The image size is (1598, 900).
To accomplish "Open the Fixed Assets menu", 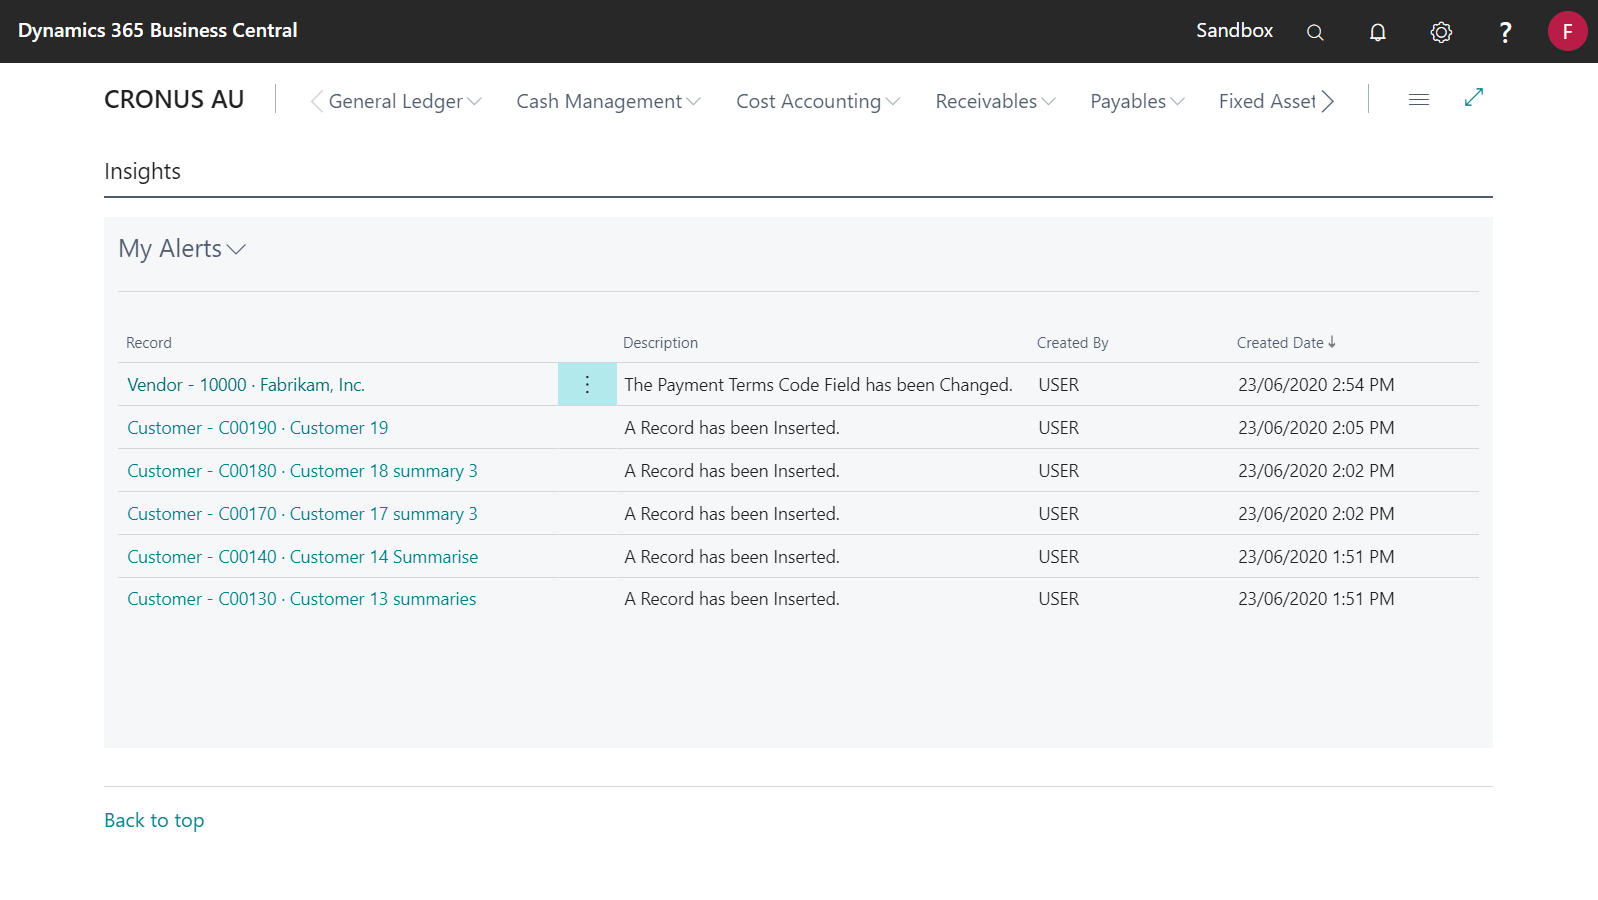I will pos(1267,101).
